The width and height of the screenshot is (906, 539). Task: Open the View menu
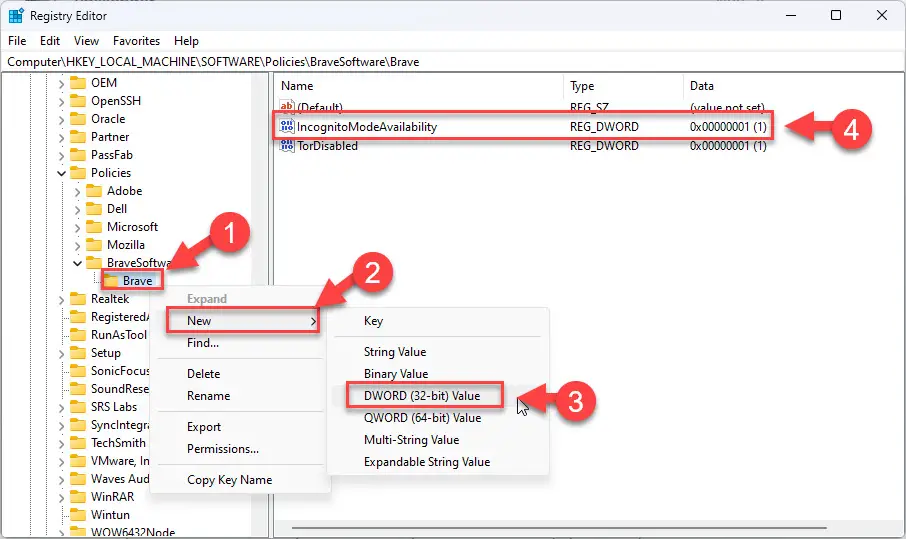[x=86, y=41]
